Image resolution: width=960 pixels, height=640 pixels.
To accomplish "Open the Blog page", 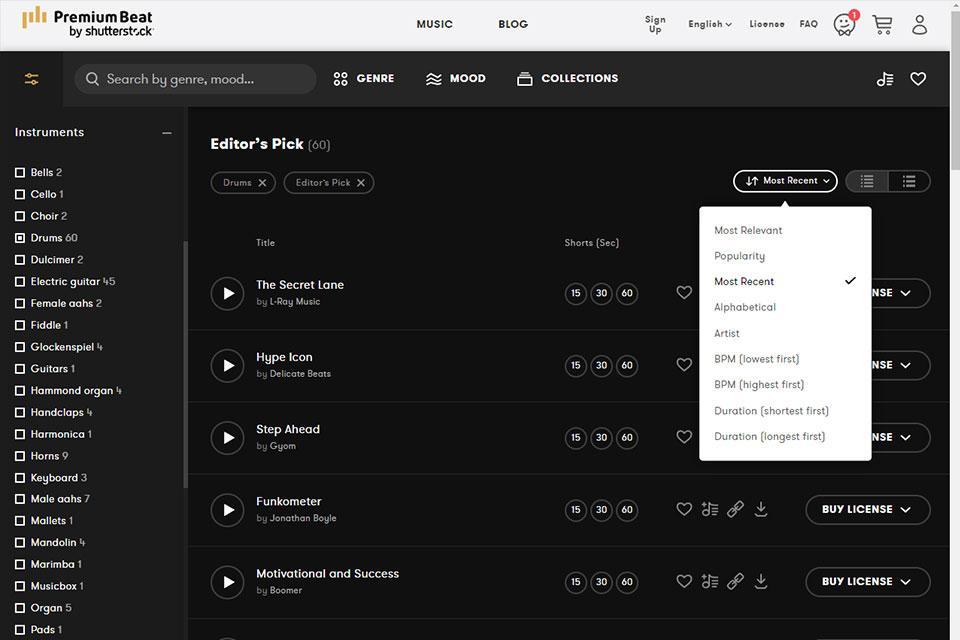I will coord(513,24).
